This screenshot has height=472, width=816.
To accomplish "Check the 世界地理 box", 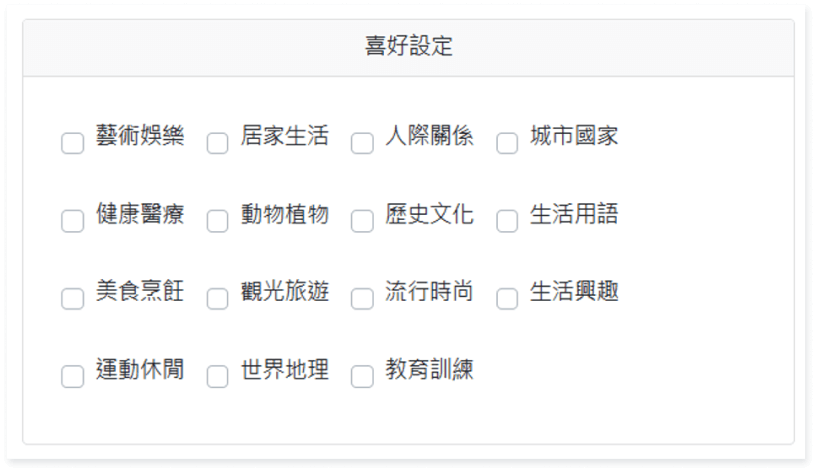I will coord(217,376).
